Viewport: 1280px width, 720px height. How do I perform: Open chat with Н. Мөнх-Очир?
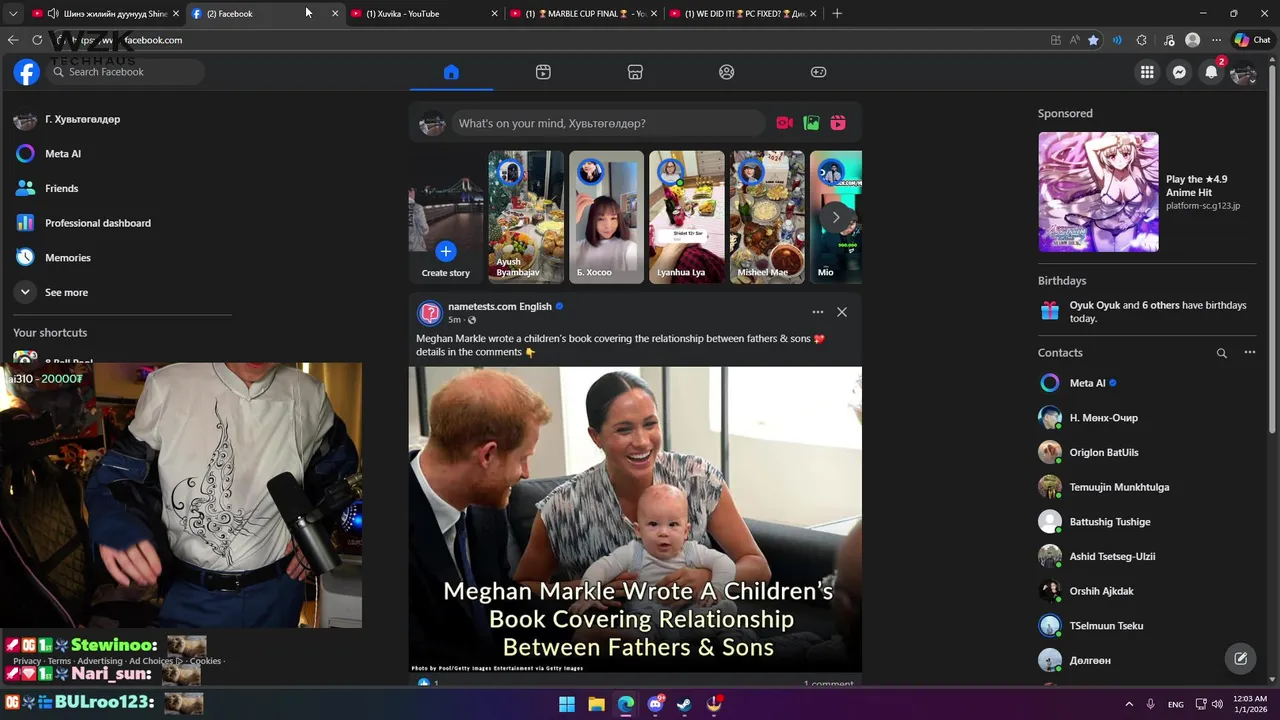[x=1146, y=418]
